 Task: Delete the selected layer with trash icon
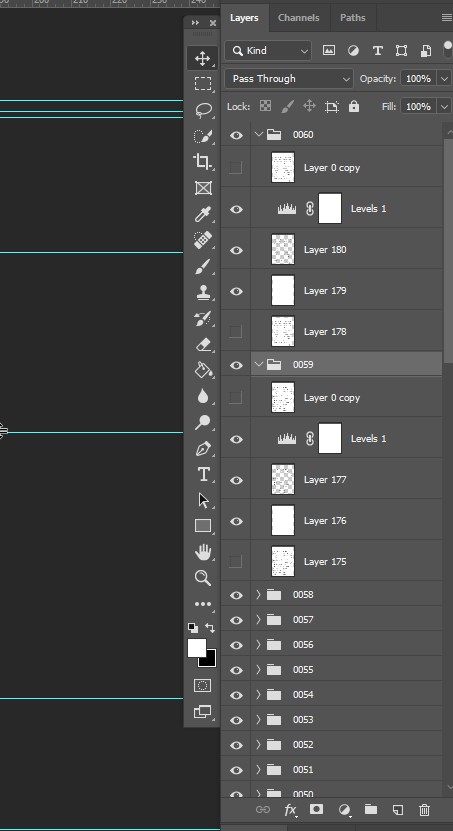tap(424, 810)
